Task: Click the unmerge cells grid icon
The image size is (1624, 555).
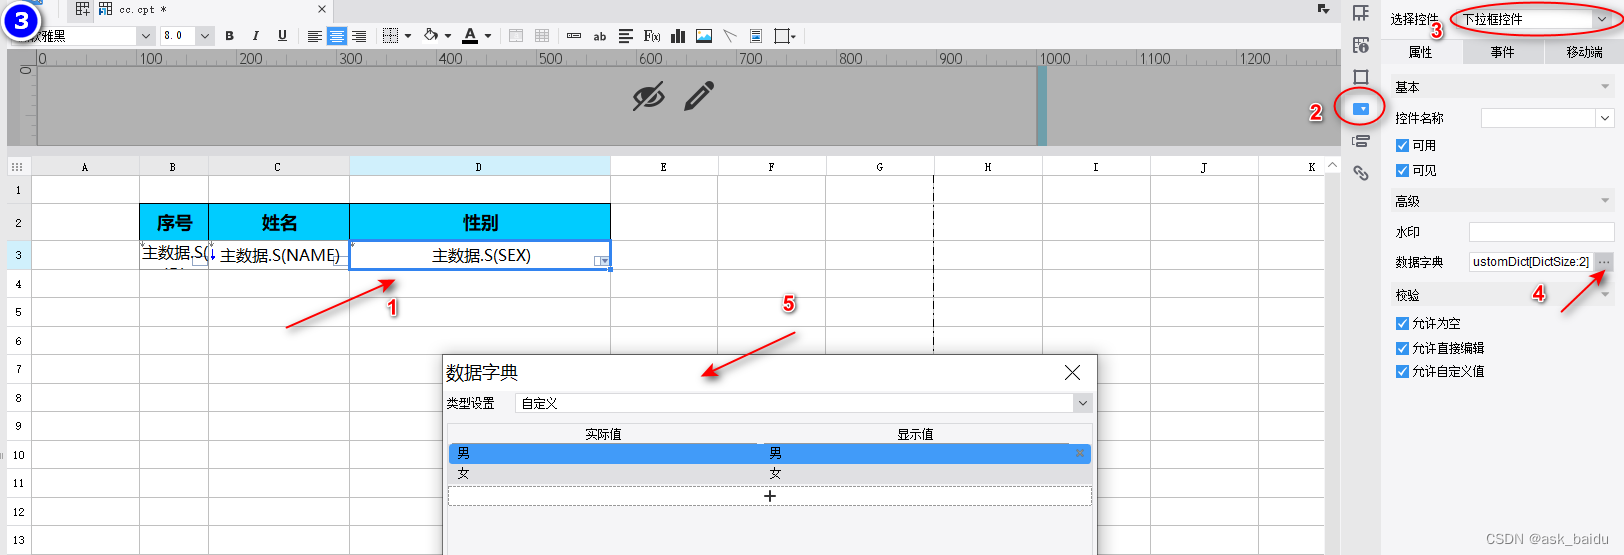Action: pyautogui.click(x=542, y=36)
